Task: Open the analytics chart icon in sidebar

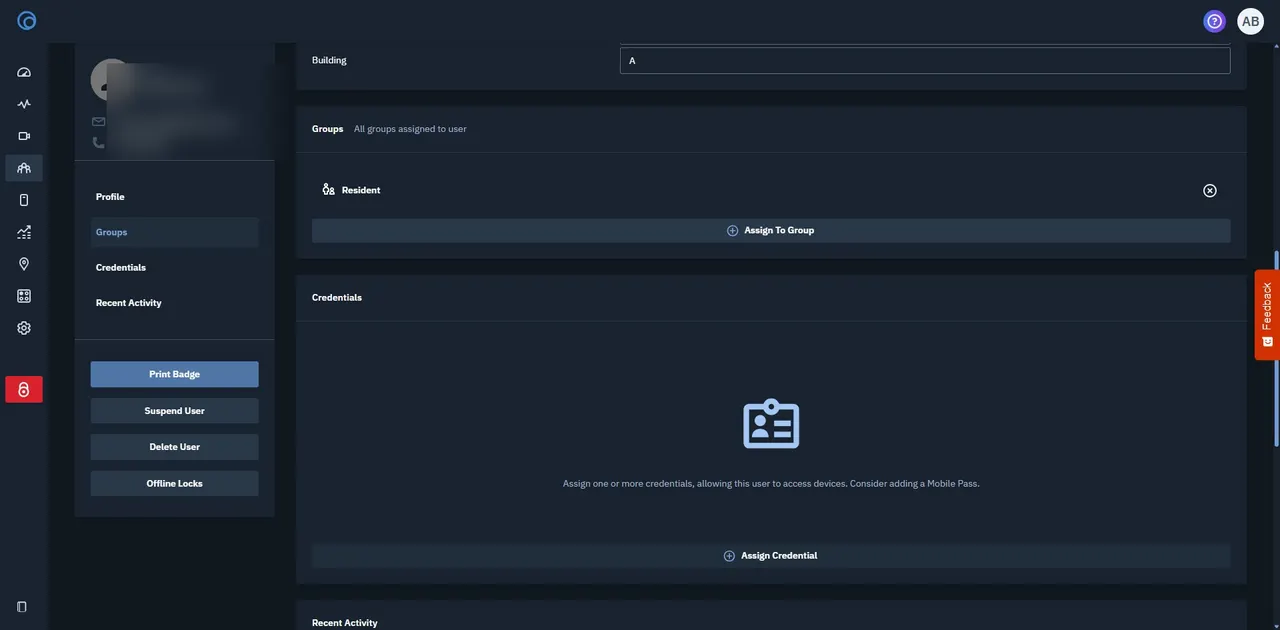Action: (24, 232)
